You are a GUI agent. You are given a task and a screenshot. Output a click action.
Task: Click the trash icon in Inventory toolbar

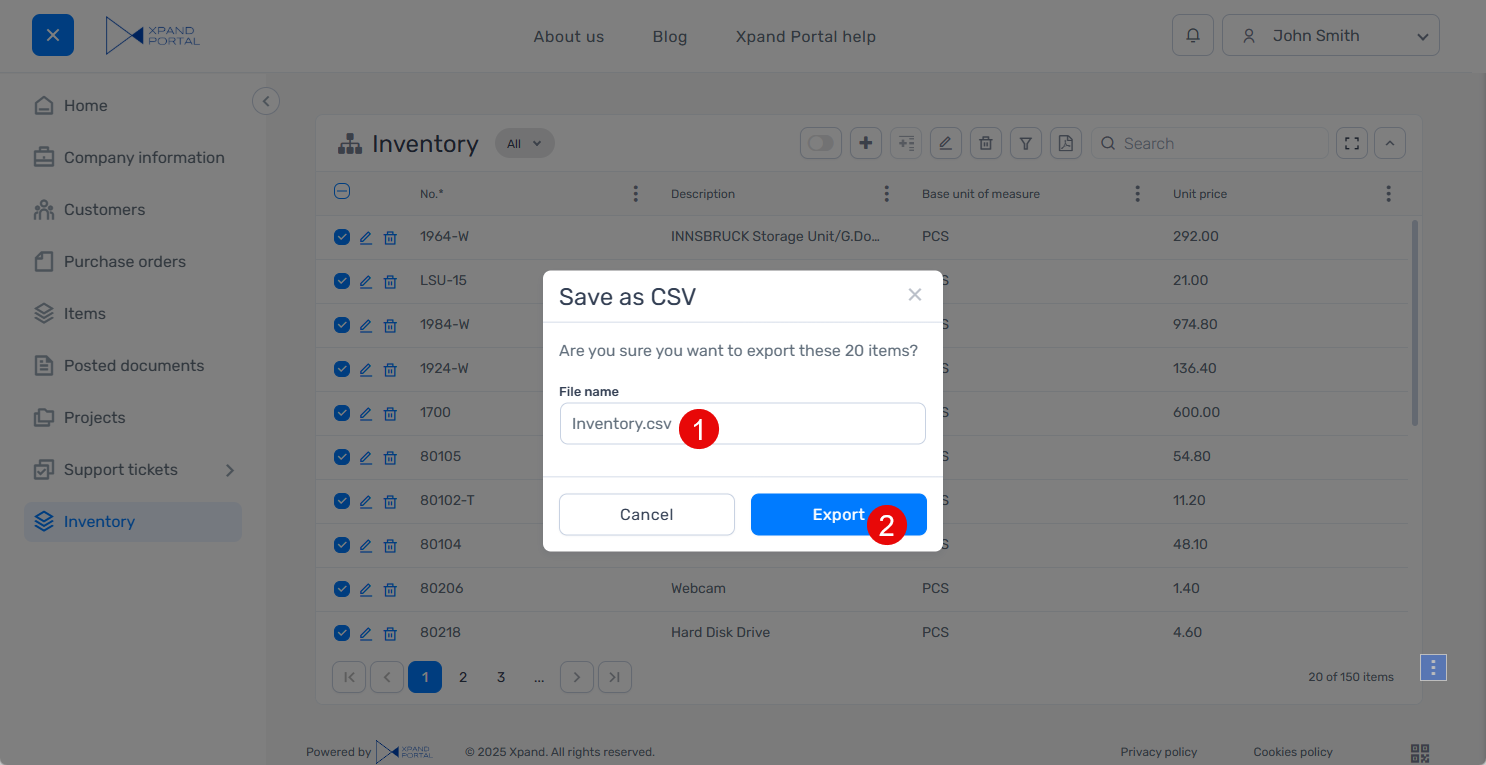tap(985, 144)
